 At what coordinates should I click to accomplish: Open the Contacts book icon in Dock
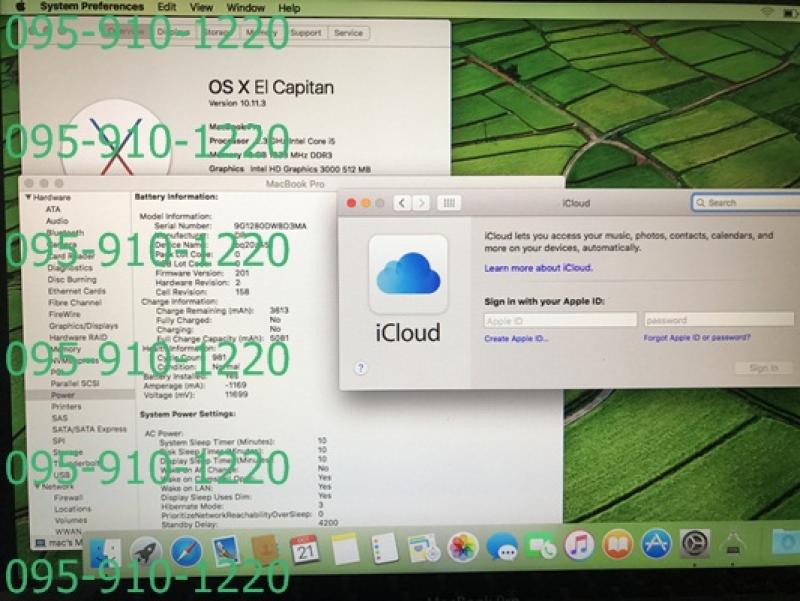(265, 550)
